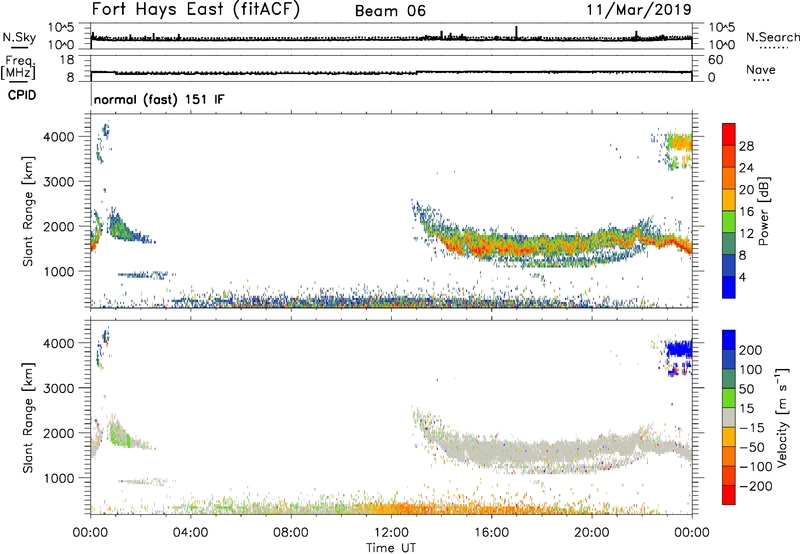The height and width of the screenshot is (554, 800).
Task: Click the 'normal (fast) 151 IF' text
Action: click(x=159, y=99)
